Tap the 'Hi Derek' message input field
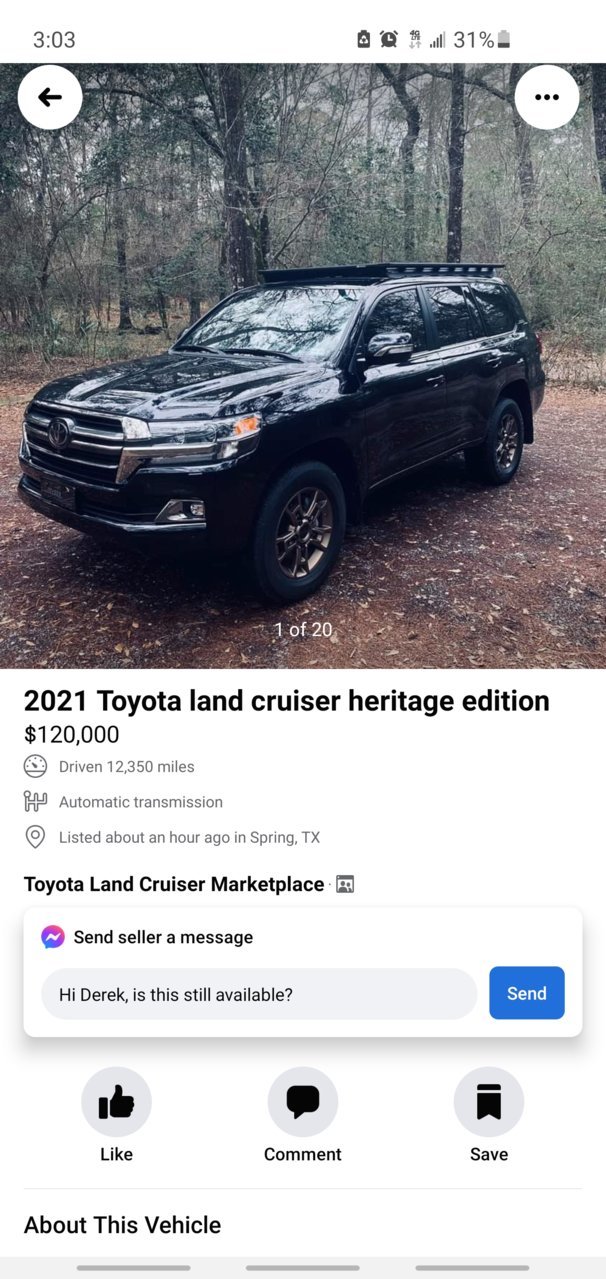Viewport: 606px width, 1279px height. tap(259, 994)
